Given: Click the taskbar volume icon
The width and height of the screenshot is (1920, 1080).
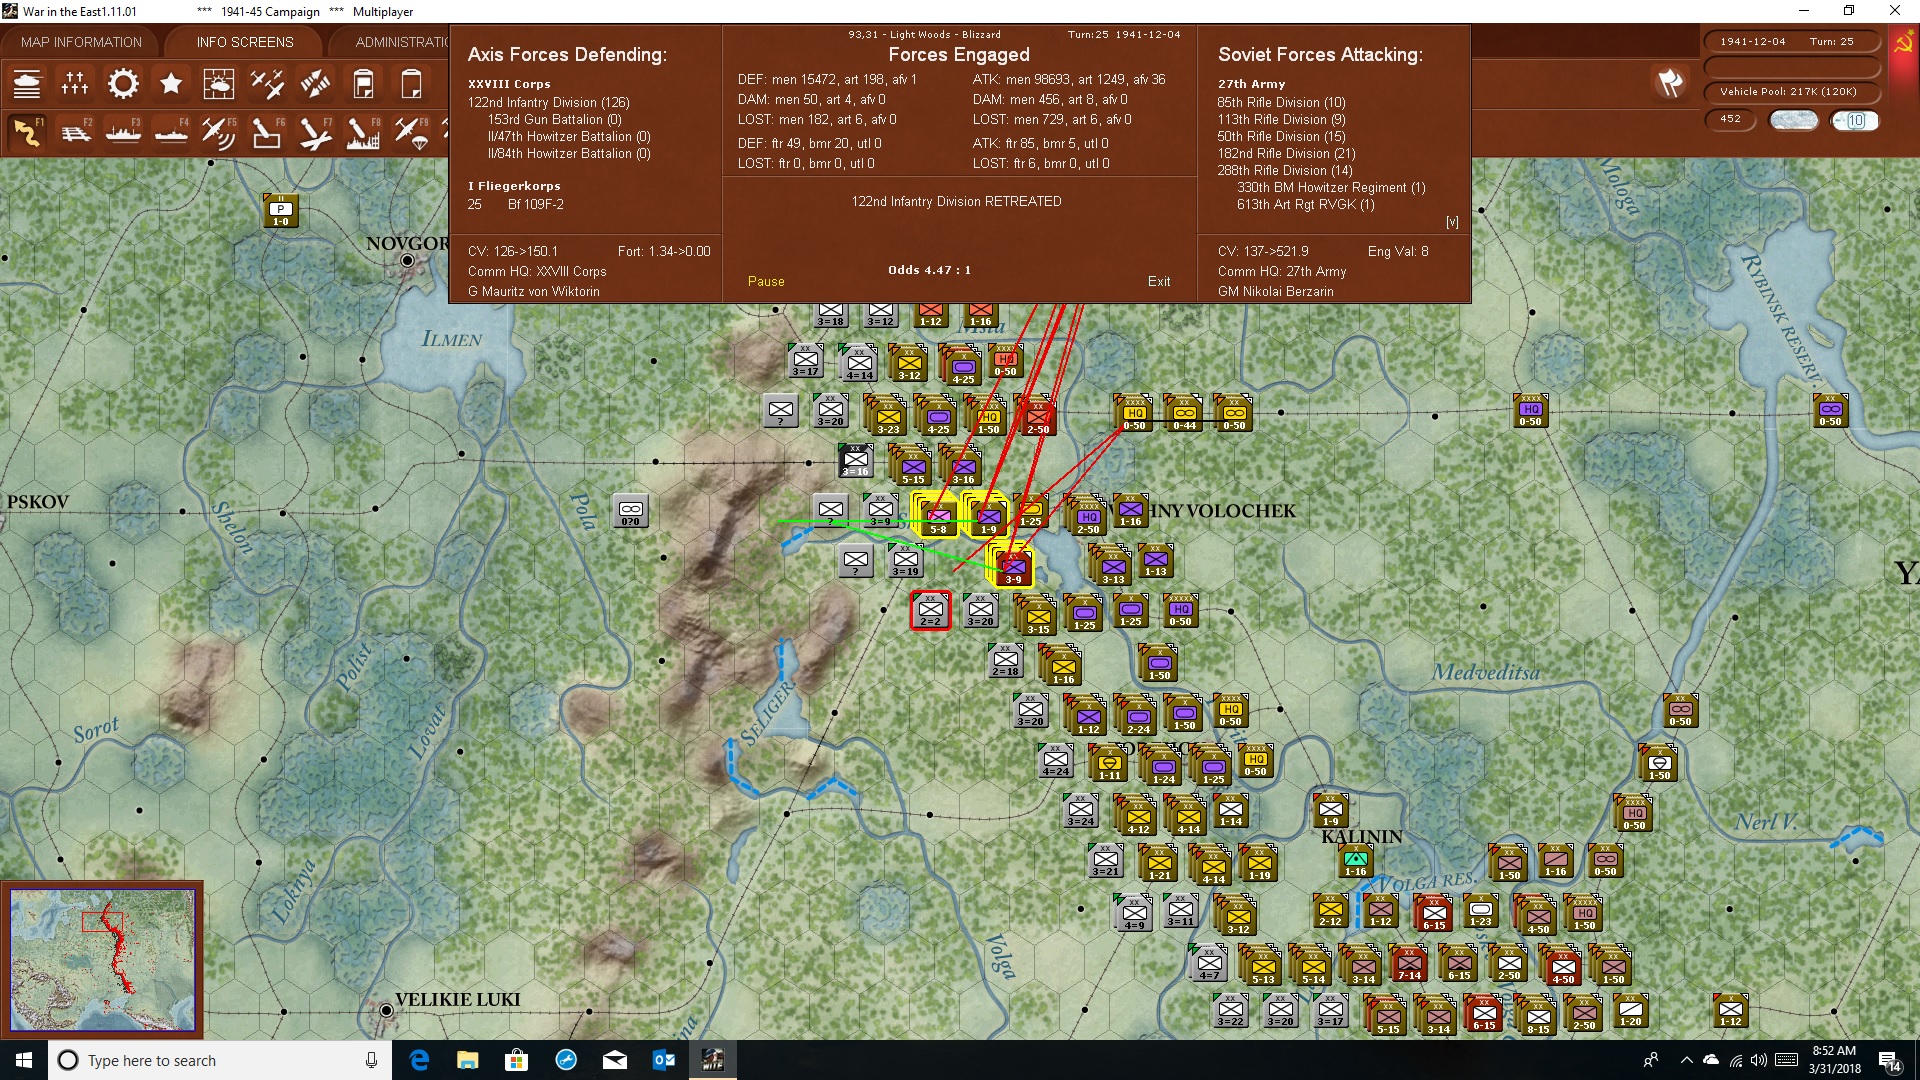Looking at the screenshot, I should [x=1759, y=1060].
